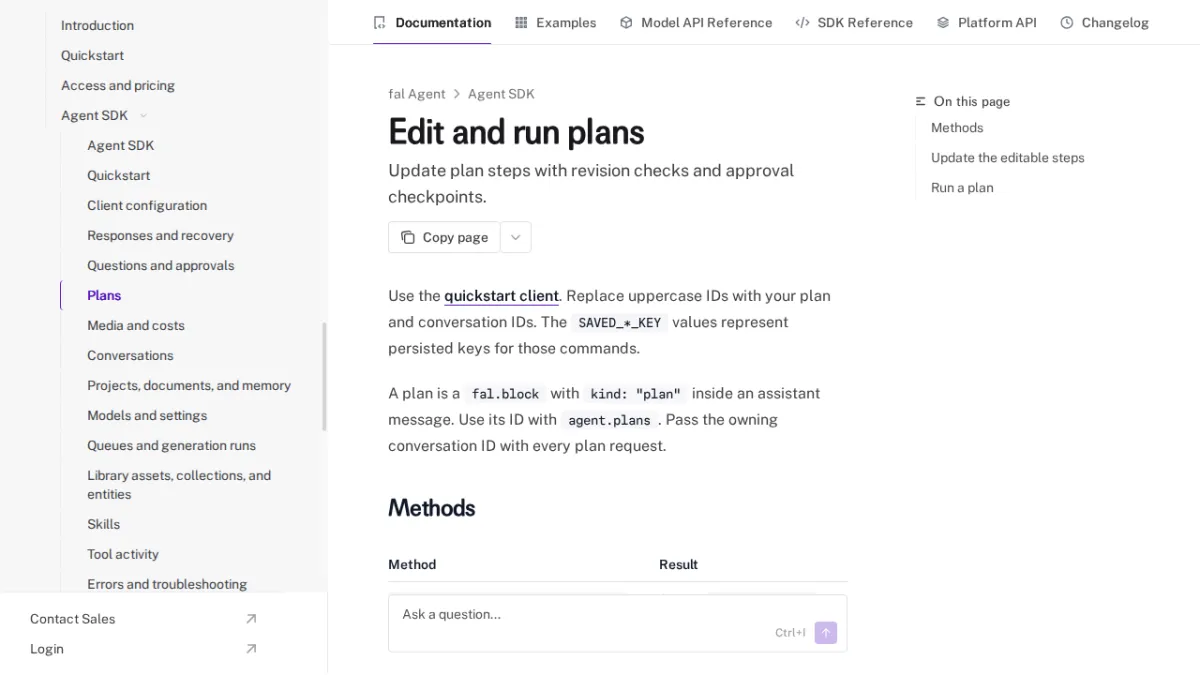This screenshot has width=1200, height=675.
Task: Click the send arrow in Ask a question box
Action: [825, 633]
